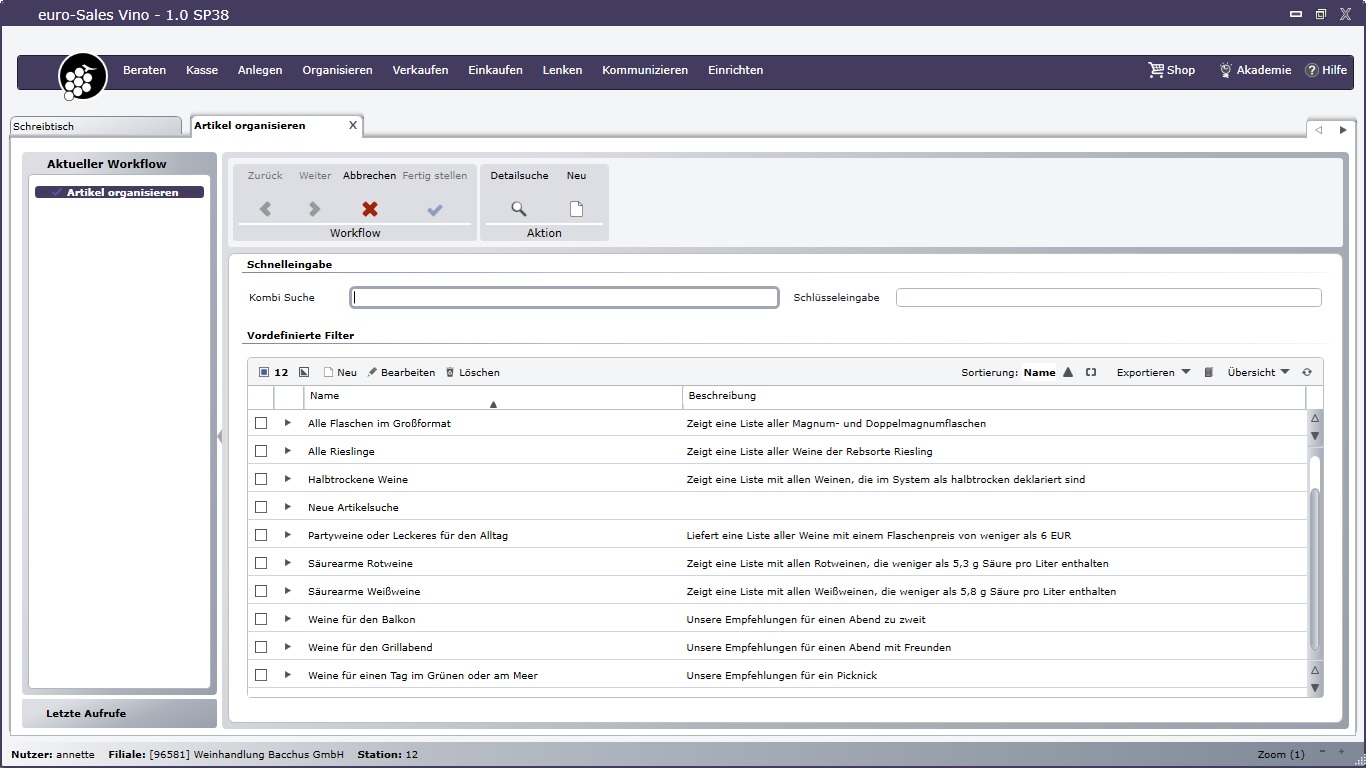Check the Weine für den Balkon checkbox

click(x=261, y=619)
